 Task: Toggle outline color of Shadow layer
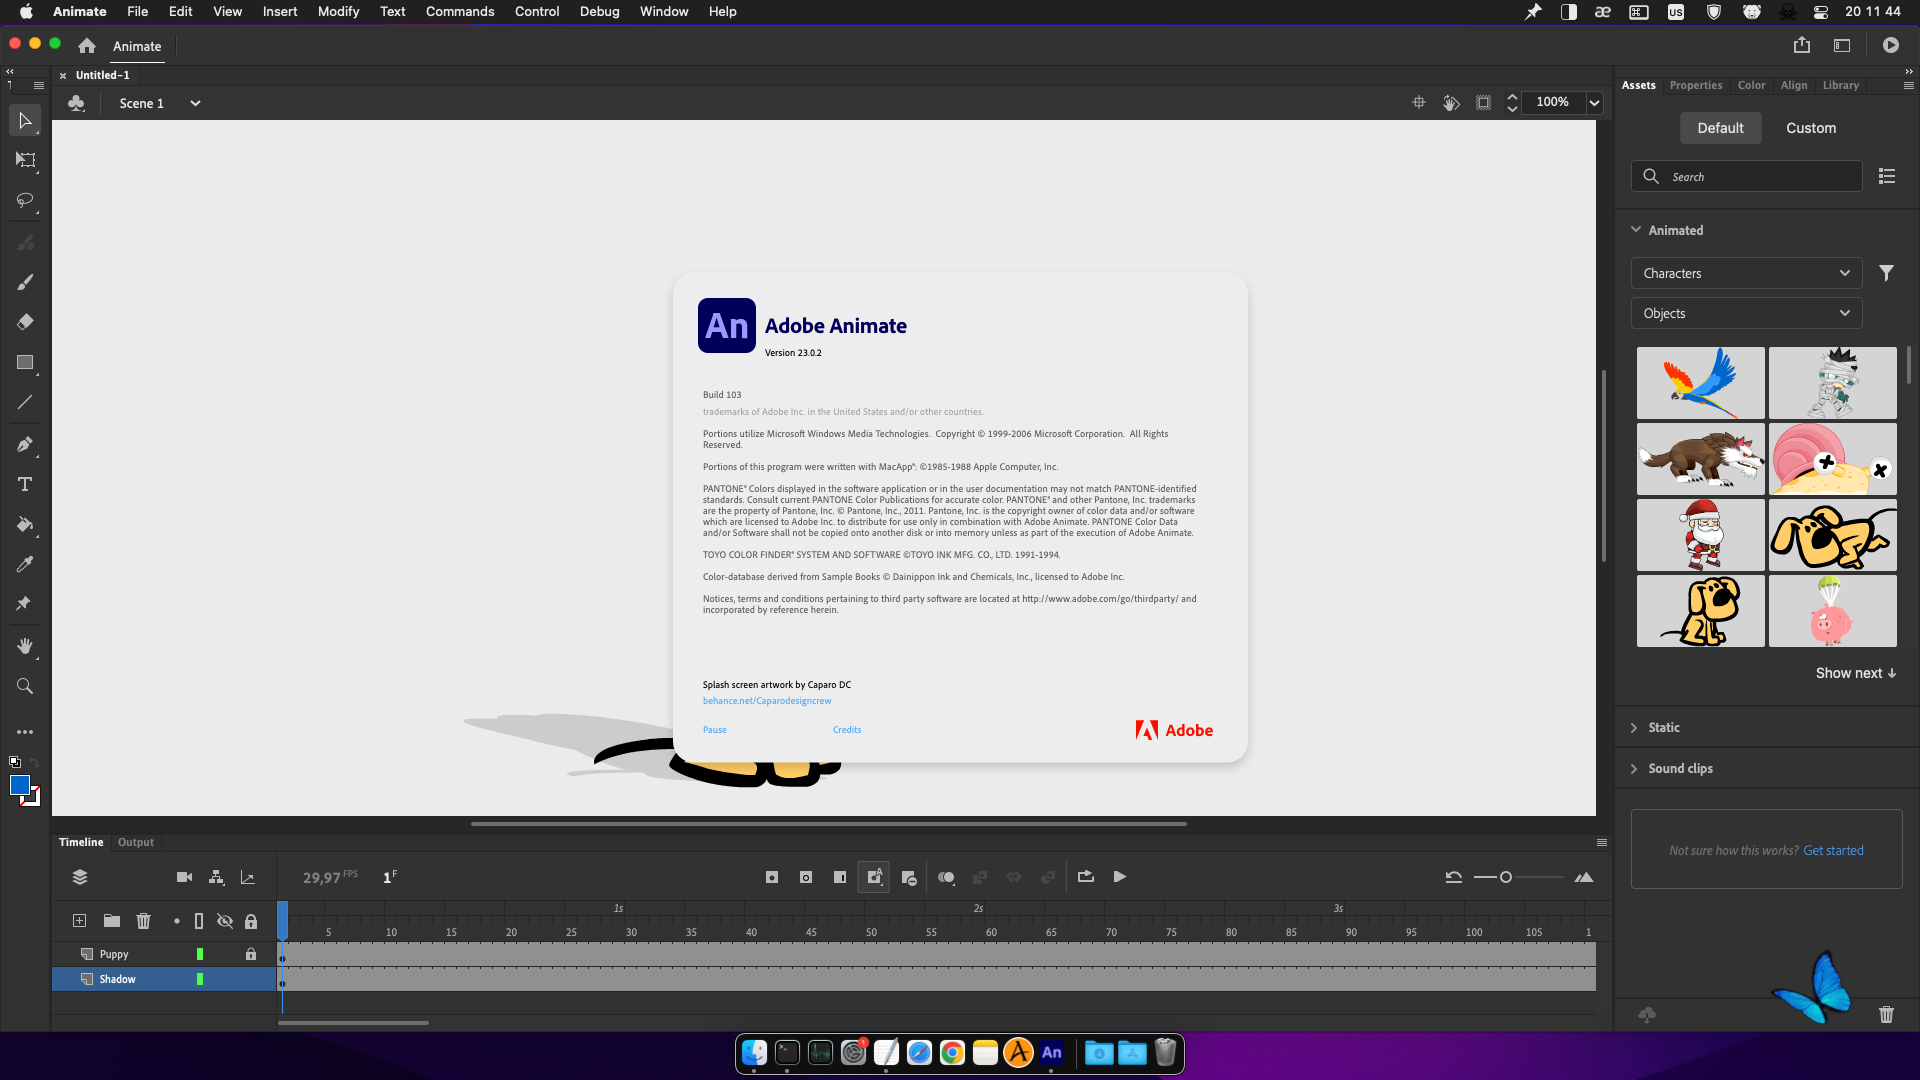(200, 979)
